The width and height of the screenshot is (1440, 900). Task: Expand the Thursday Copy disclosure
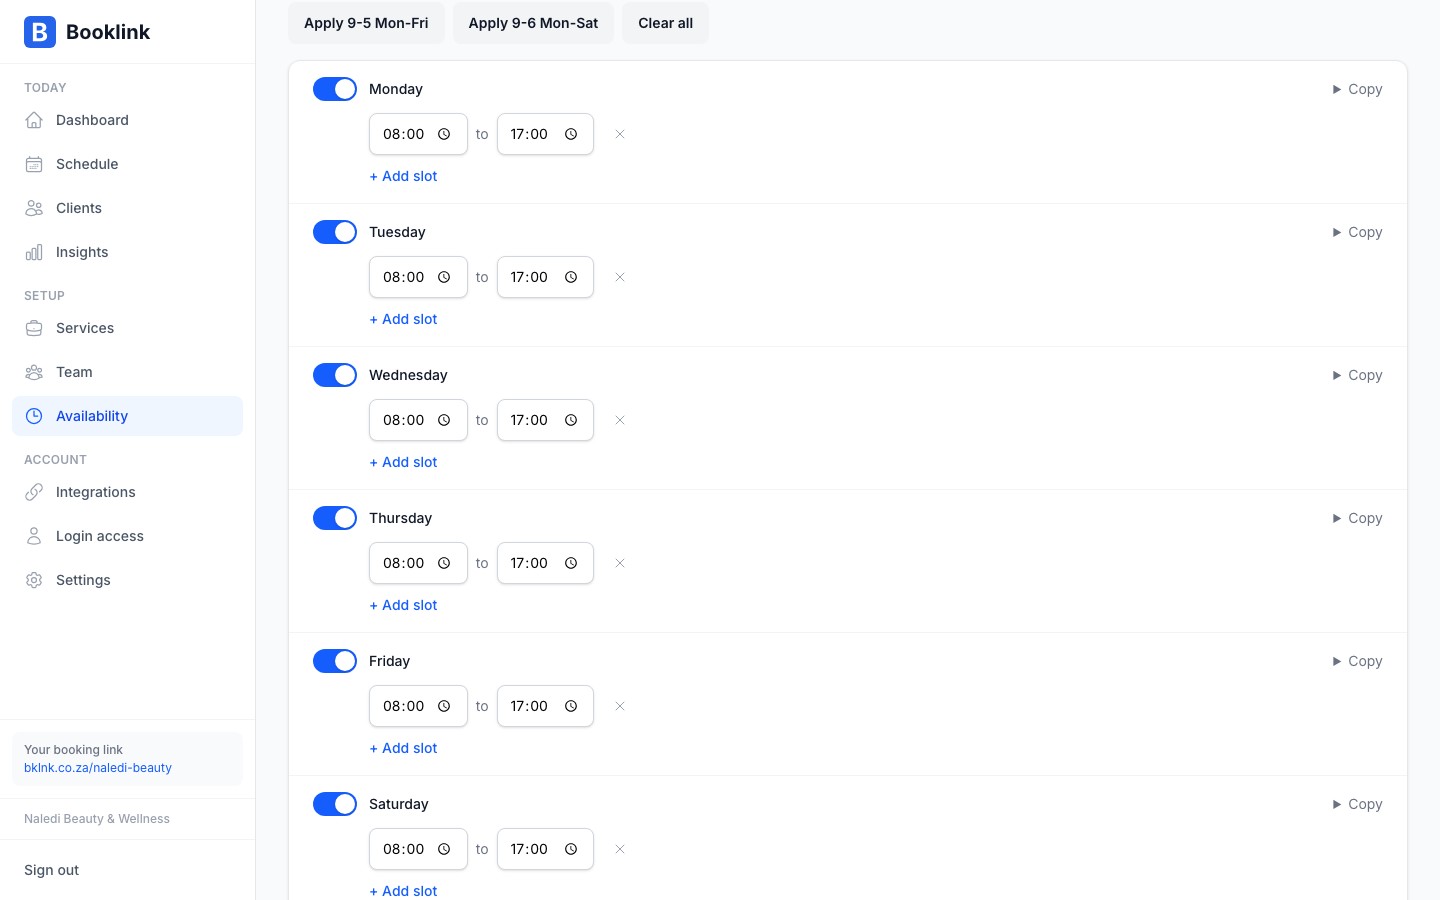(1357, 518)
